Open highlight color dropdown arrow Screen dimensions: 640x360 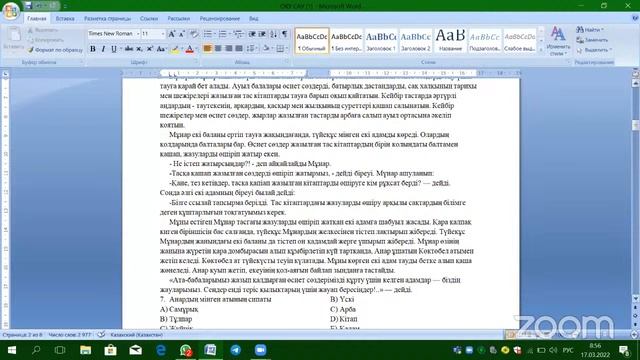[x=181, y=49]
